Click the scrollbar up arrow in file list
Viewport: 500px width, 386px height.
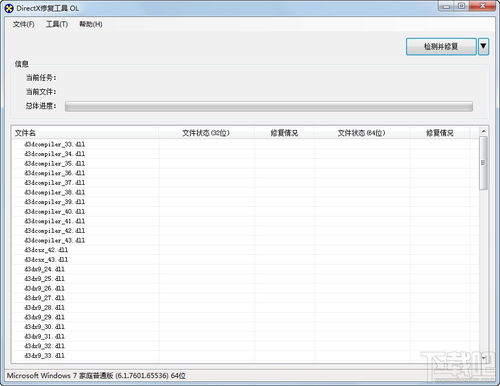(483, 132)
